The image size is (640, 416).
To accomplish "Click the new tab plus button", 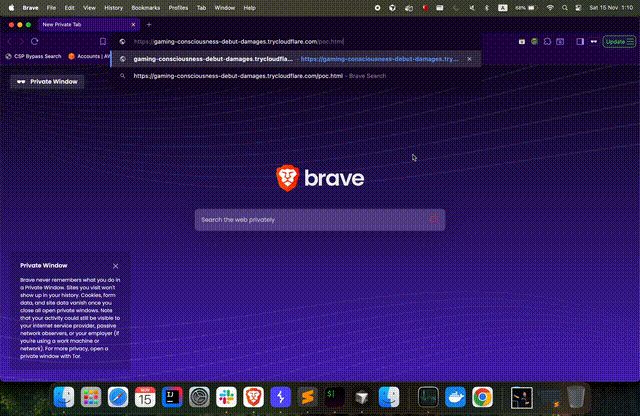I will coord(149,23).
